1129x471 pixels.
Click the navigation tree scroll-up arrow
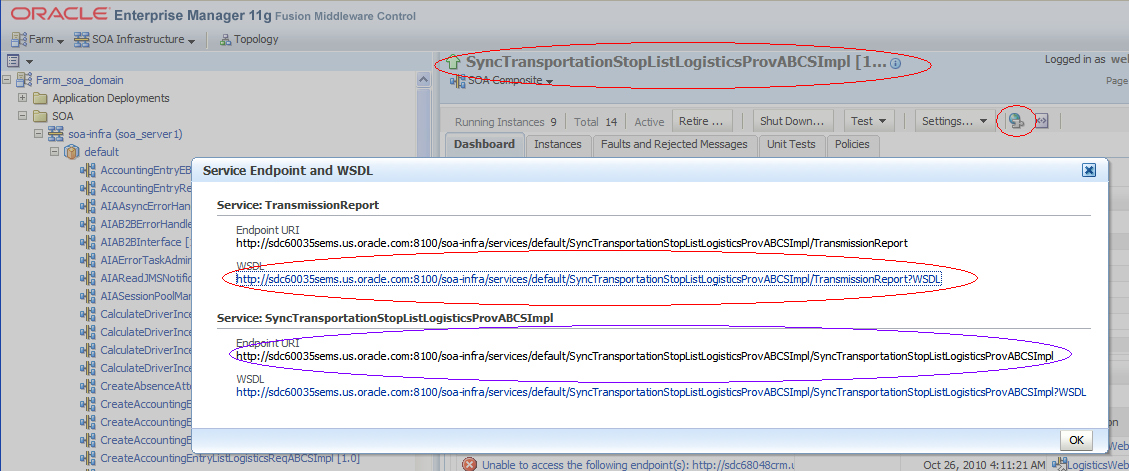(x=424, y=81)
